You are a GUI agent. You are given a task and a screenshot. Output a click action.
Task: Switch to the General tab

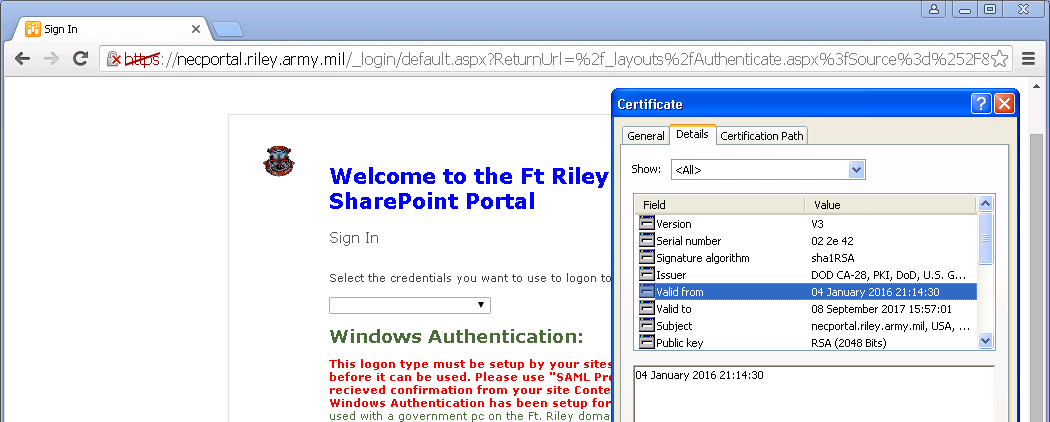point(646,136)
